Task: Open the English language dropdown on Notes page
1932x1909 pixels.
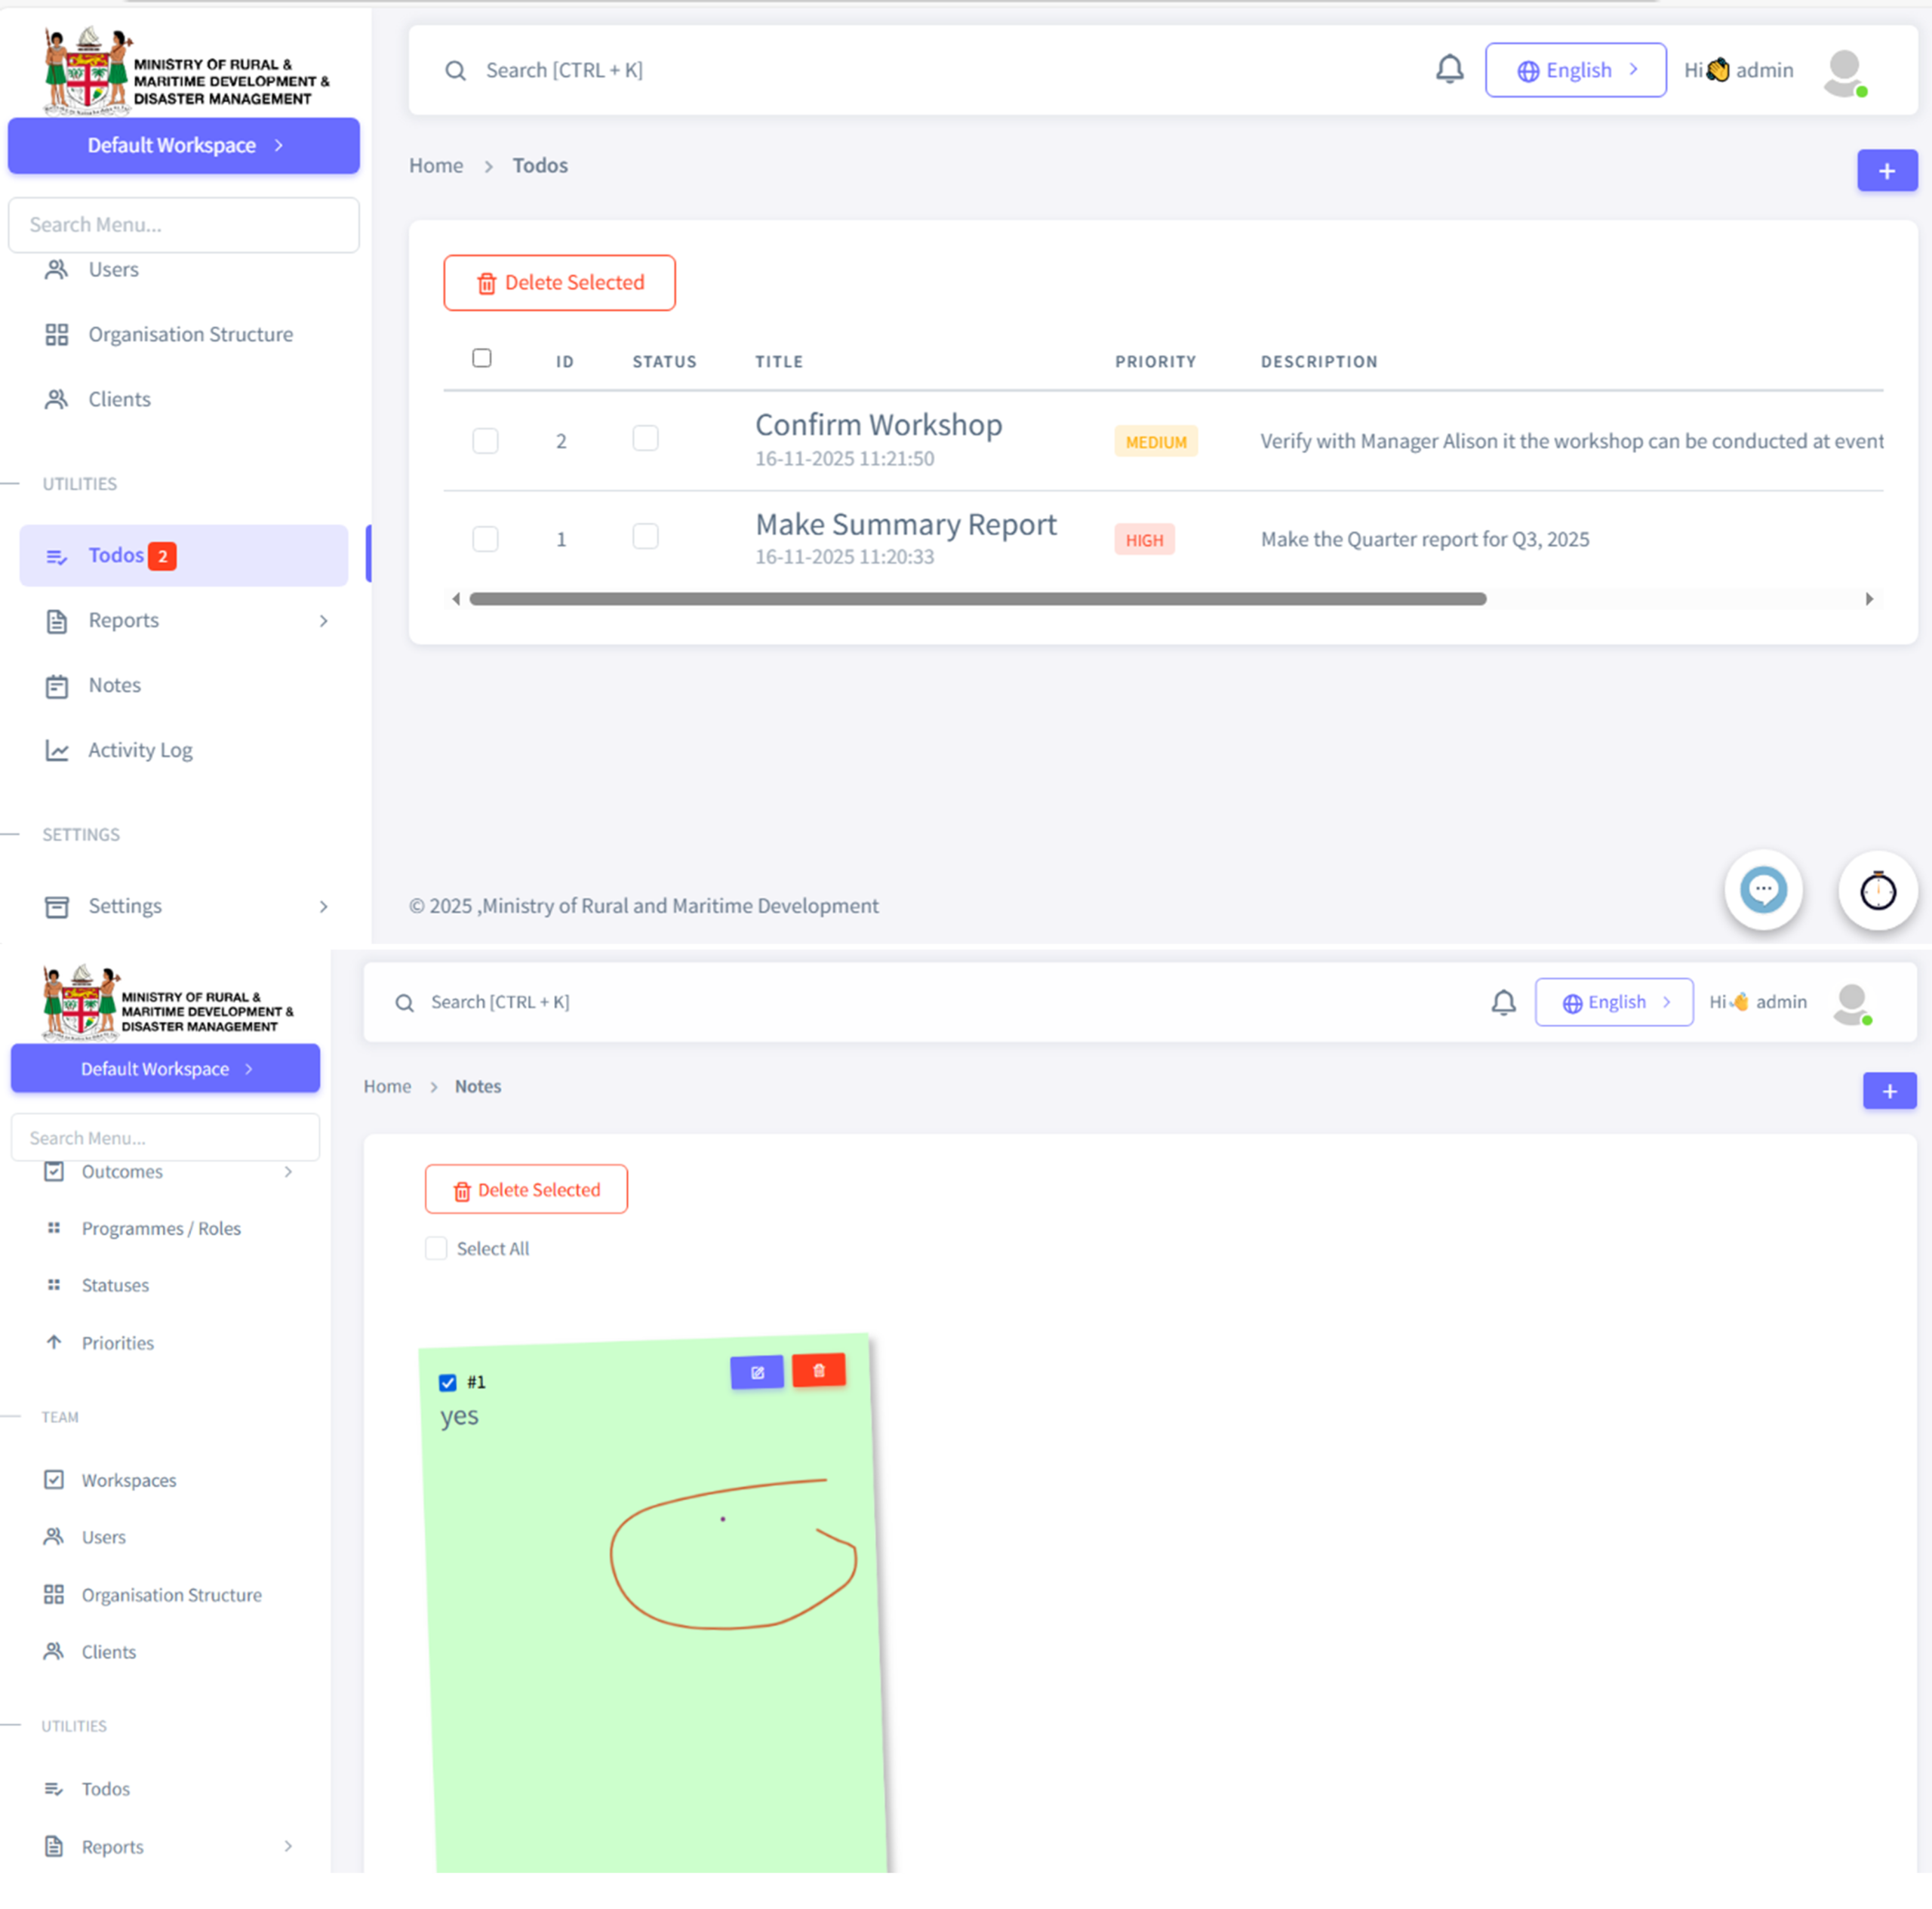Action: click(1614, 1002)
